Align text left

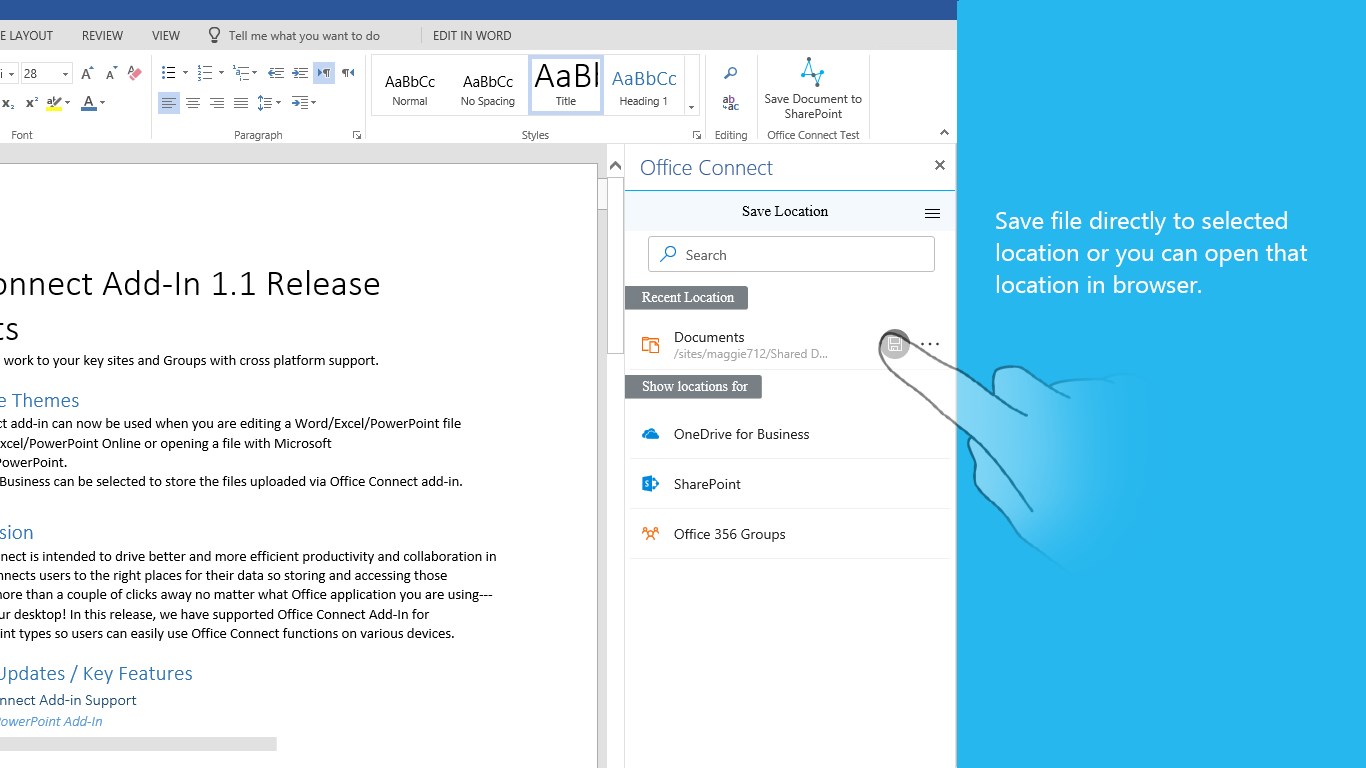pos(168,103)
